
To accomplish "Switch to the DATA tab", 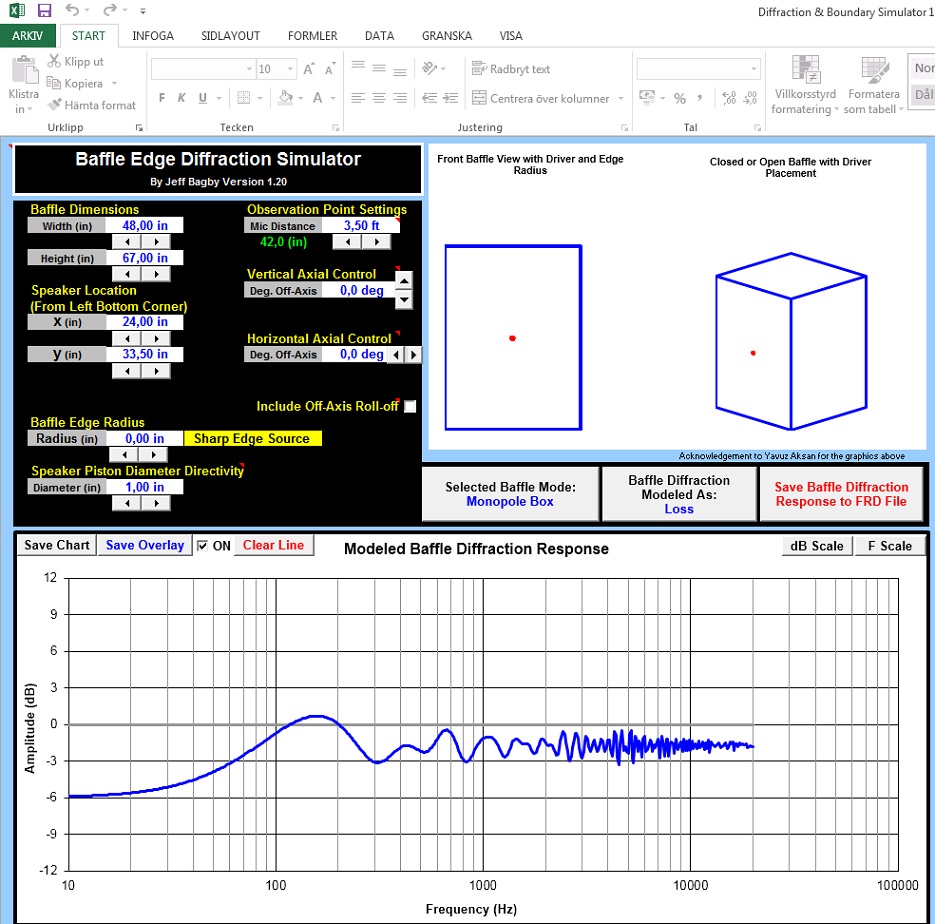I will (379, 36).
